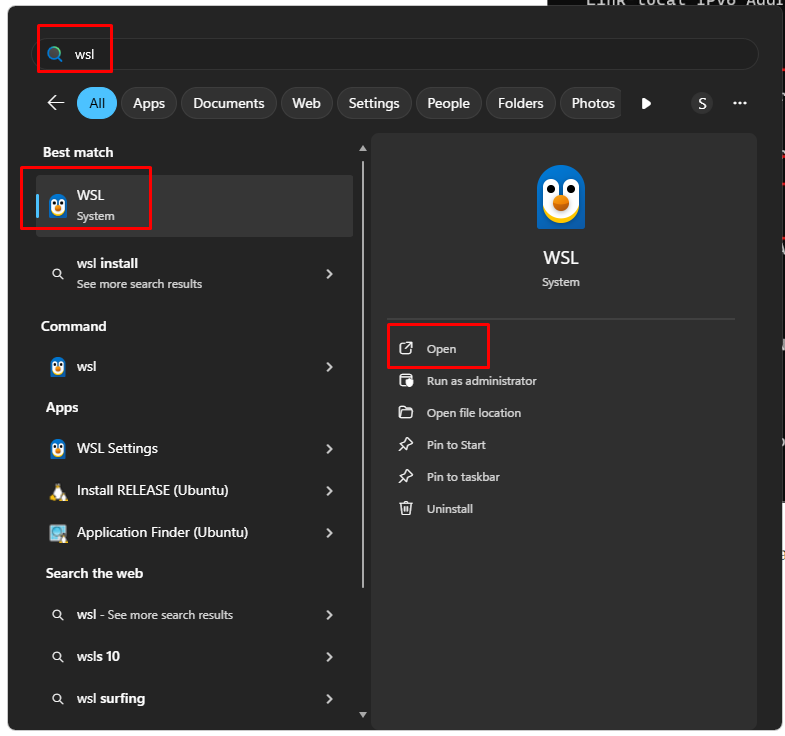Click the magnifier icon beside wsl surfing
The height and width of the screenshot is (736, 785).
coord(58,699)
